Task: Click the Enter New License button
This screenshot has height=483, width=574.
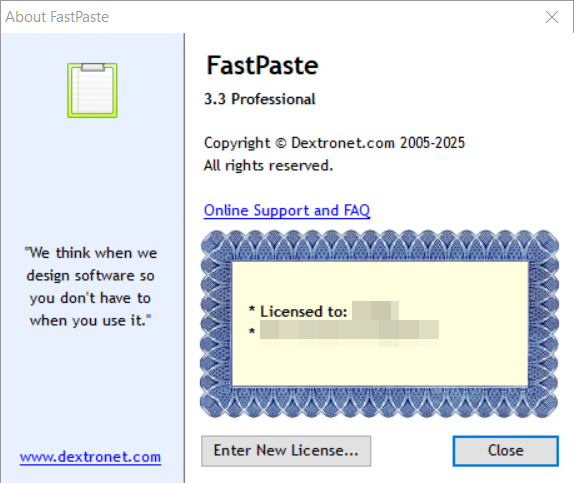Action: [x=286, y=451]
